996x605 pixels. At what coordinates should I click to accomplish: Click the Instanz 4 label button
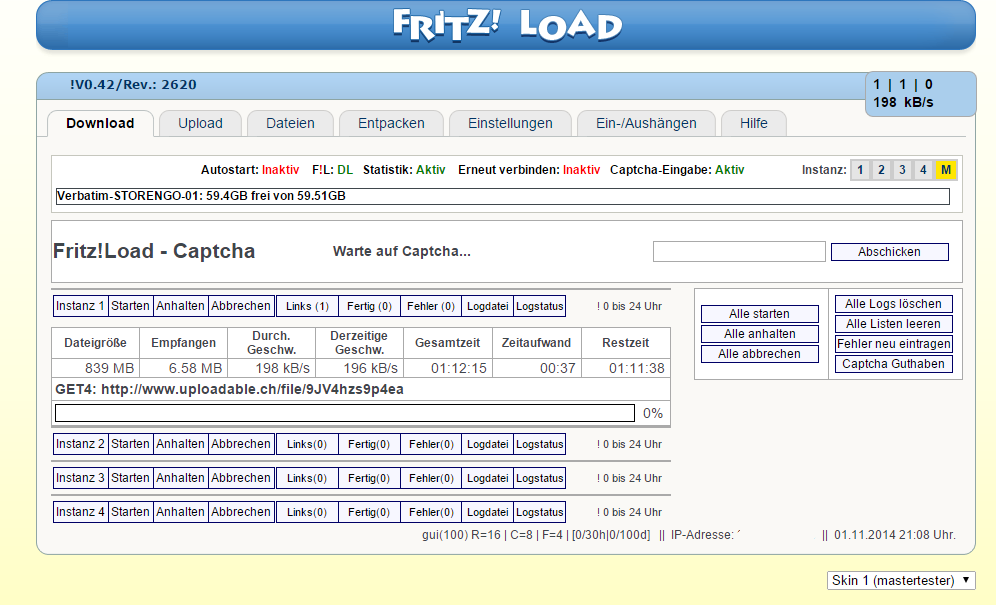point(81,512)
